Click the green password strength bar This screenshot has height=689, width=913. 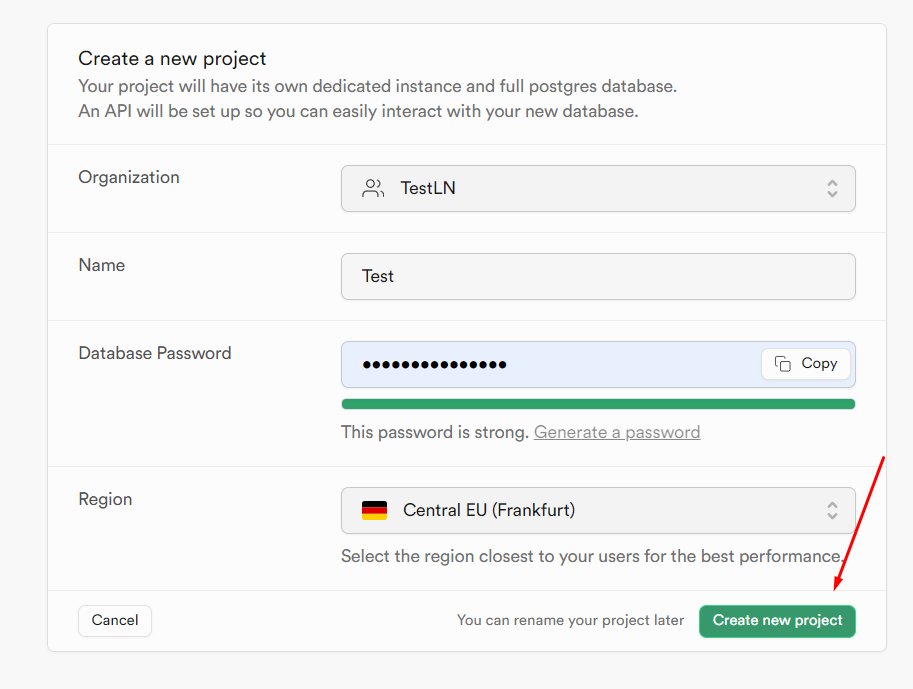(x=598, y=404)
